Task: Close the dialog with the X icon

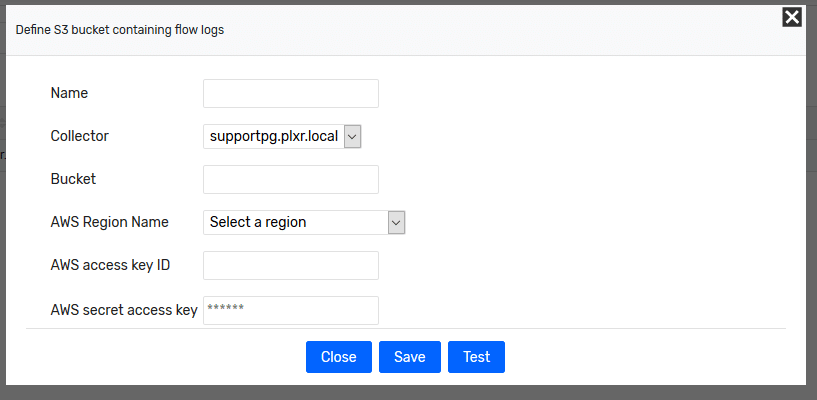Action: coord(792,17)
